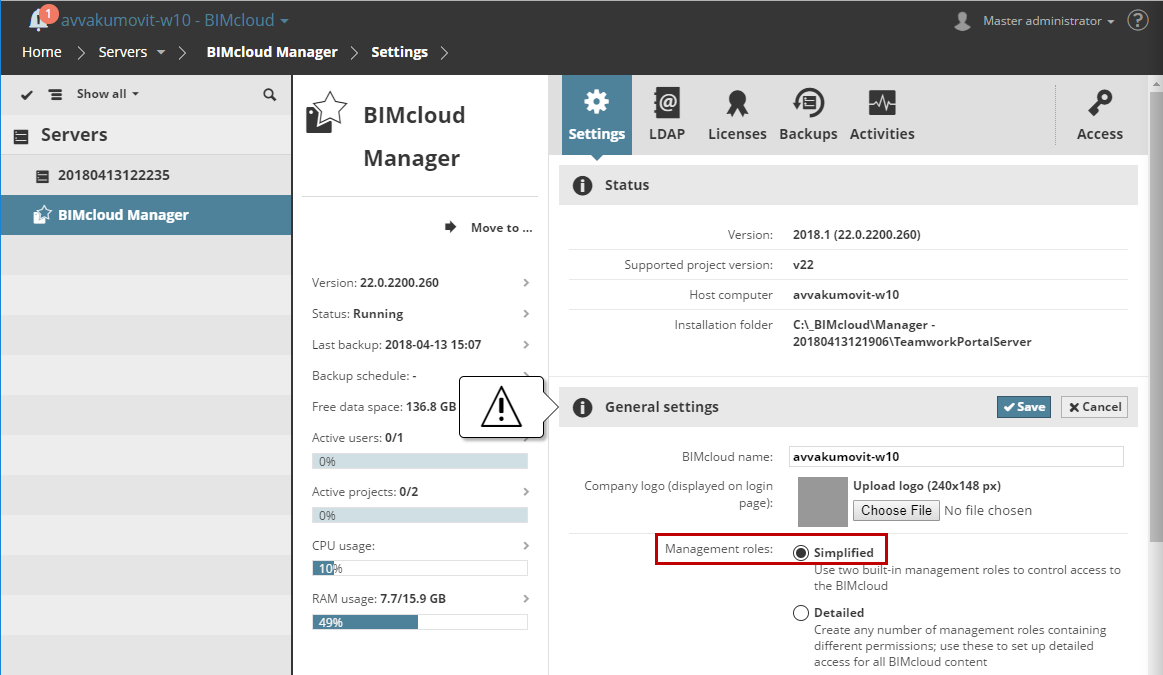Select the Simplified management roles option
Viewport: 1163px width, 675px height.
pos(802,551)
